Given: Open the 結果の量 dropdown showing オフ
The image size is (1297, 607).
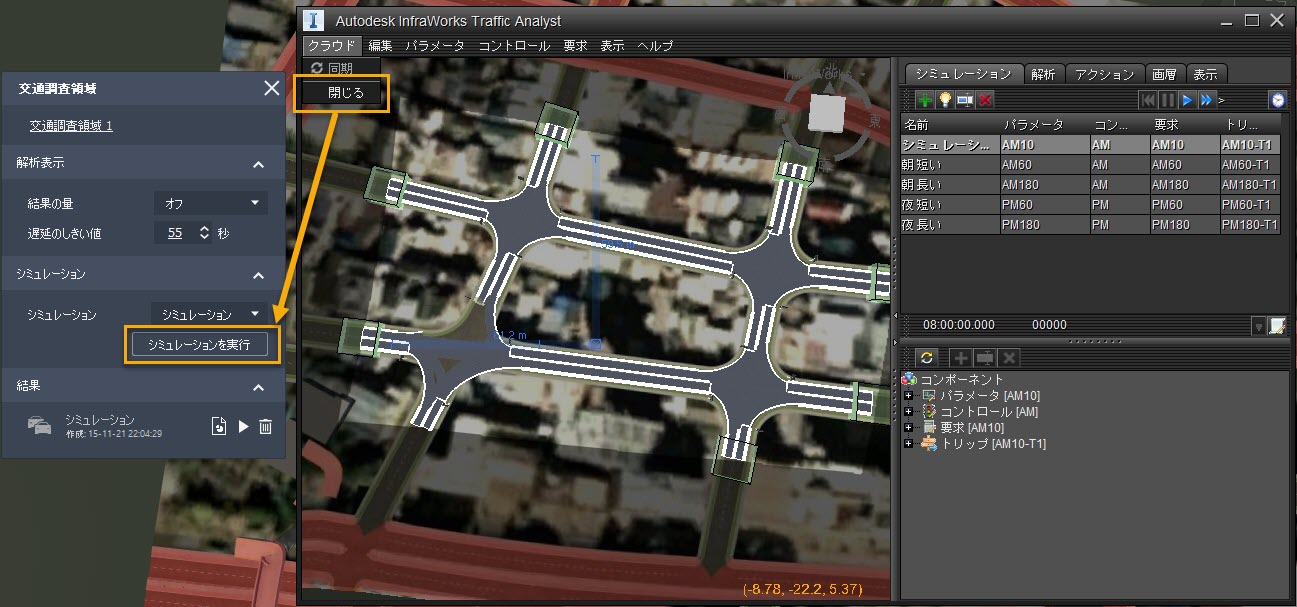Looking at the screenshot, I should [x=211, y=202].
